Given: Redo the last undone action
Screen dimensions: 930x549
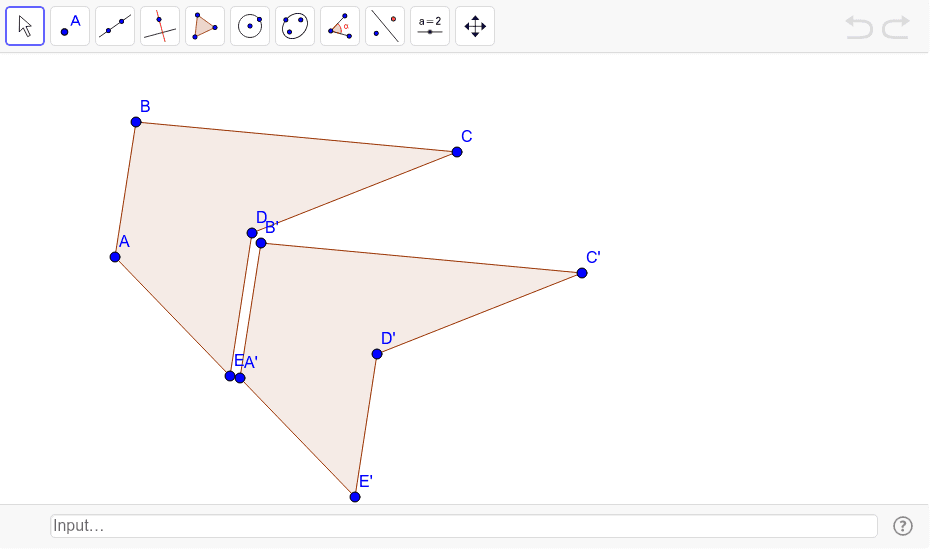Looking at the screenshot, I should [x=896, y=27].
